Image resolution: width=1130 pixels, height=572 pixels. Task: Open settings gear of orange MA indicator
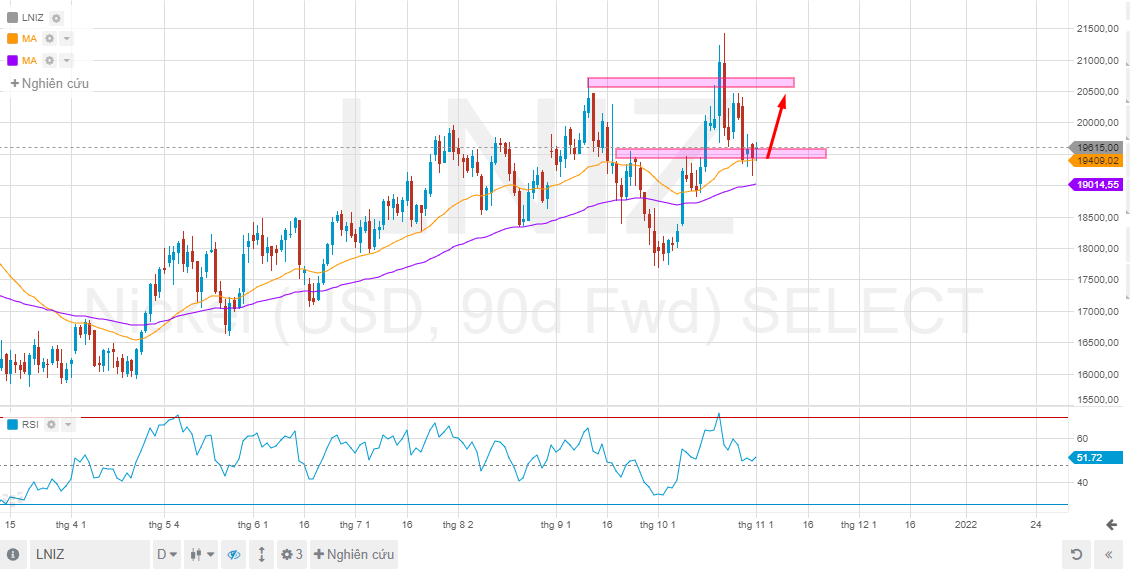click(x=50, y=39)
